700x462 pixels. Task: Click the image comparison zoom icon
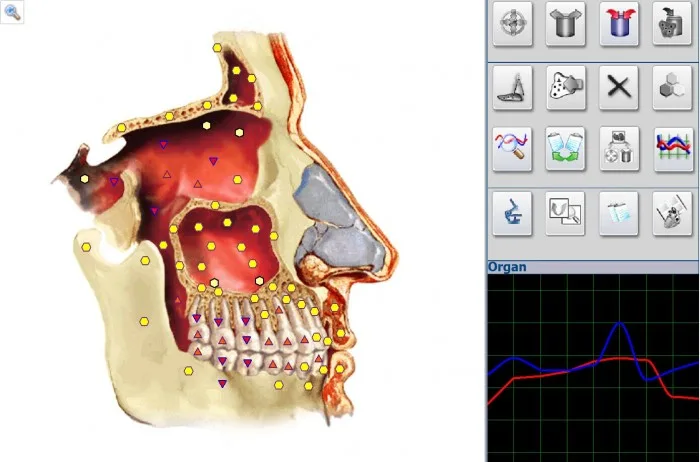(x=566, y=212)
